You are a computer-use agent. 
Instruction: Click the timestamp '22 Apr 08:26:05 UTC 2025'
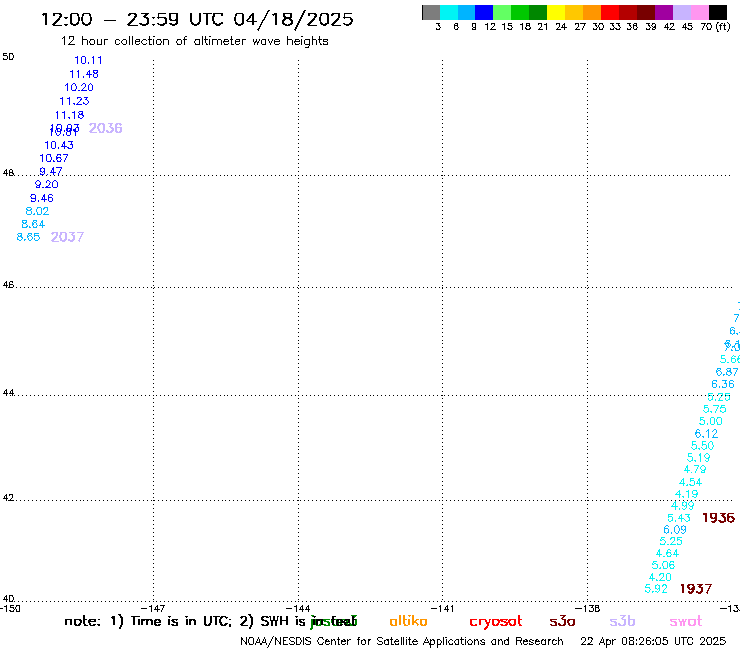click(x=653, y=641)
